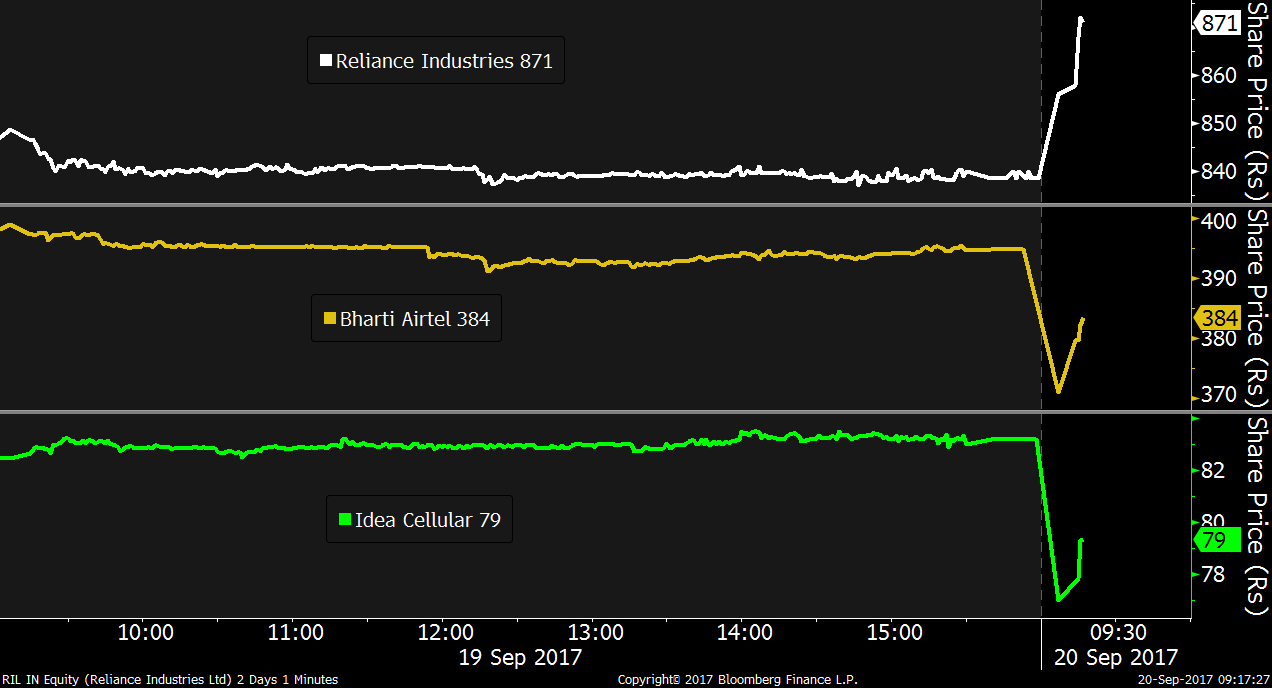Click the 12:00 time axis label
Image resolution: width=1272 pixels, height=688 pixels.
pos(446,633)
